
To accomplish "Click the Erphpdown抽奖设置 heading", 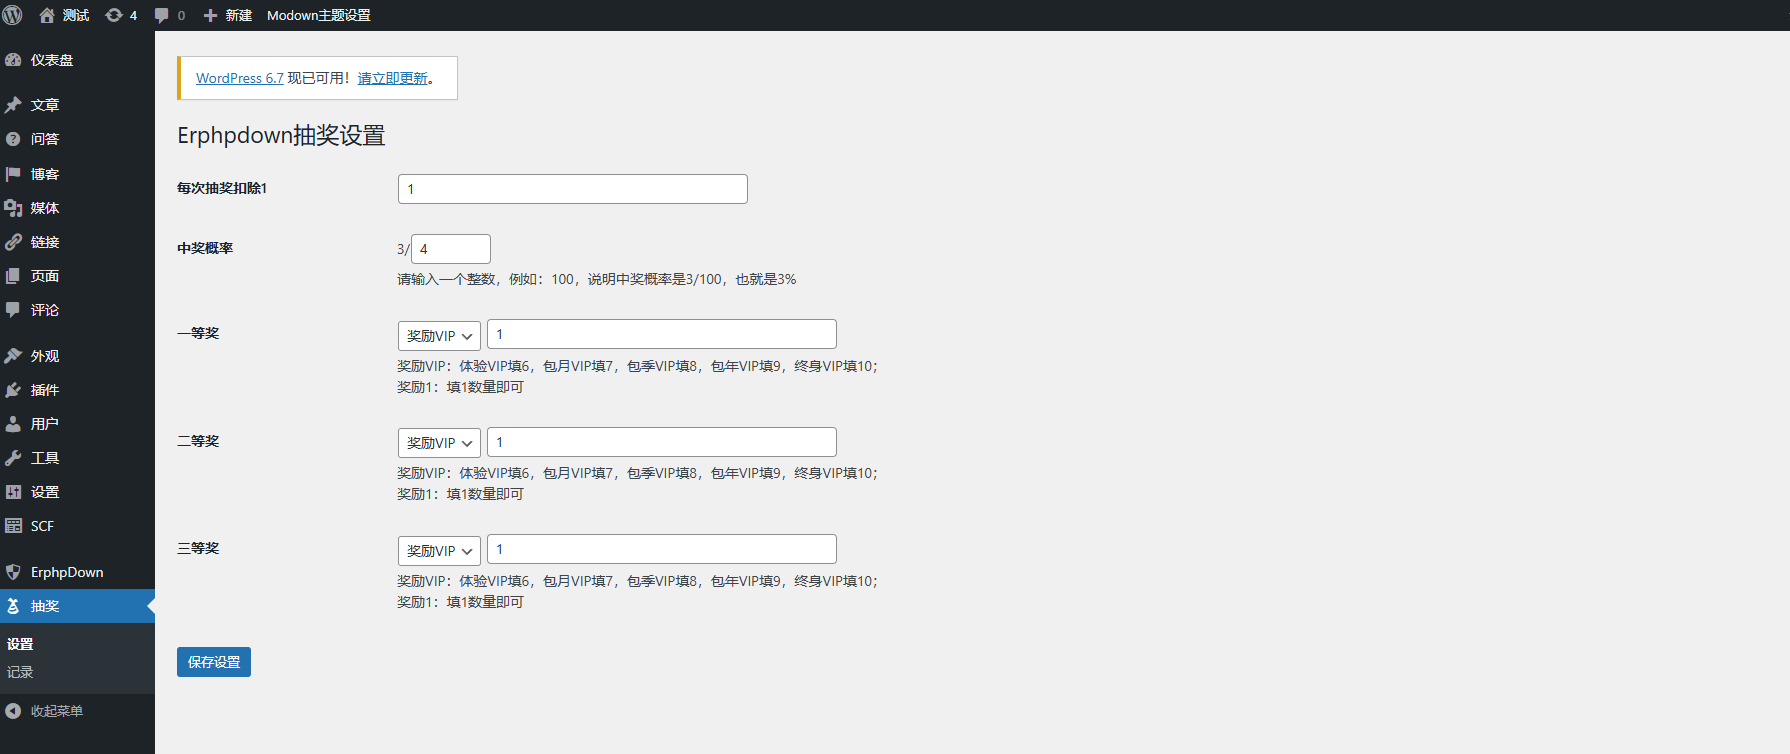I will [281, 135].
